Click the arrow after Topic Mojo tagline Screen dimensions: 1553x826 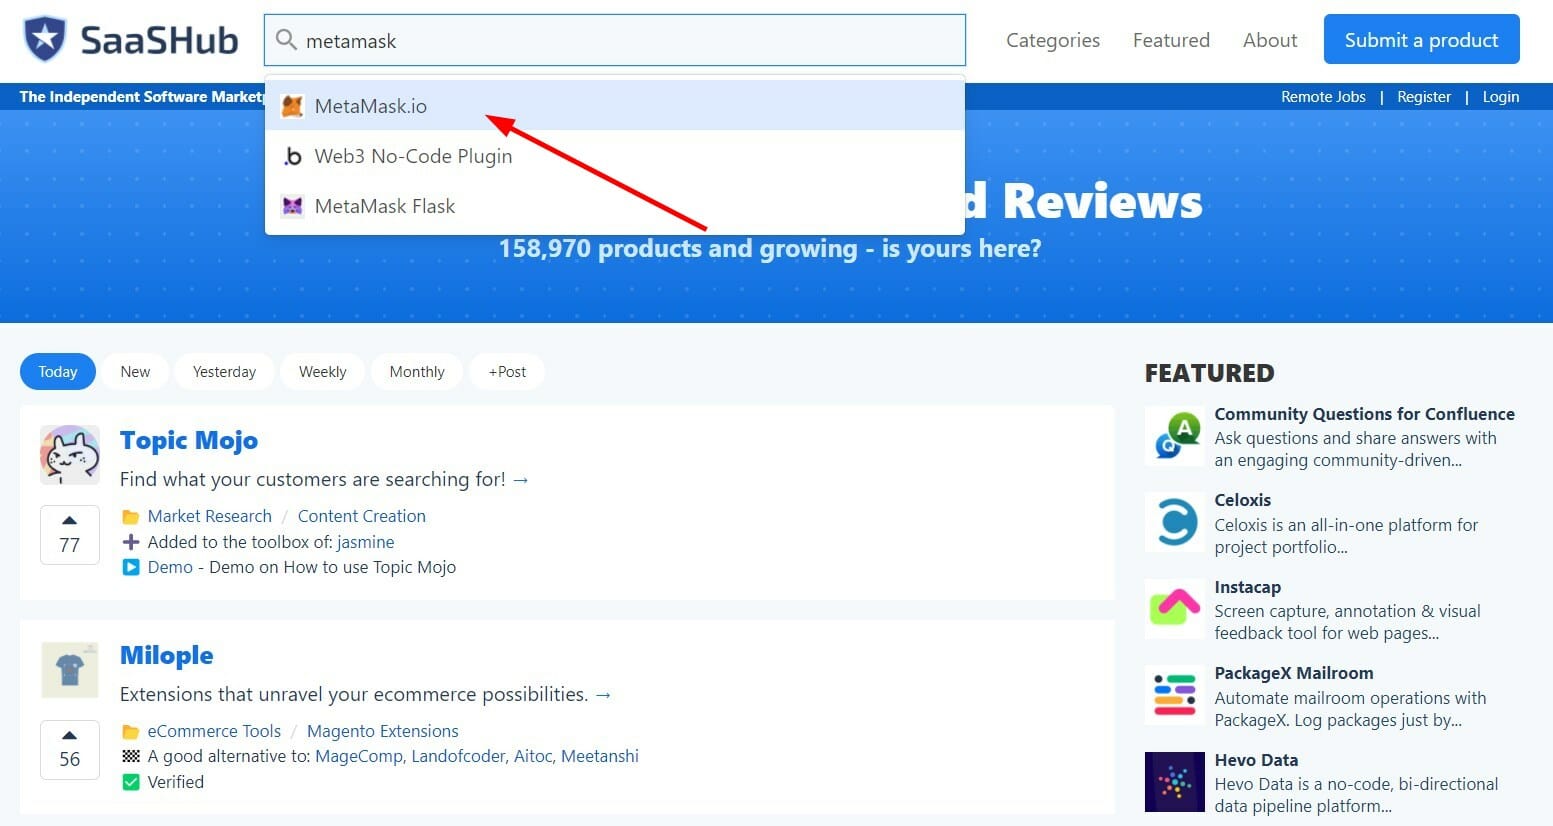(x=521, y=480)
